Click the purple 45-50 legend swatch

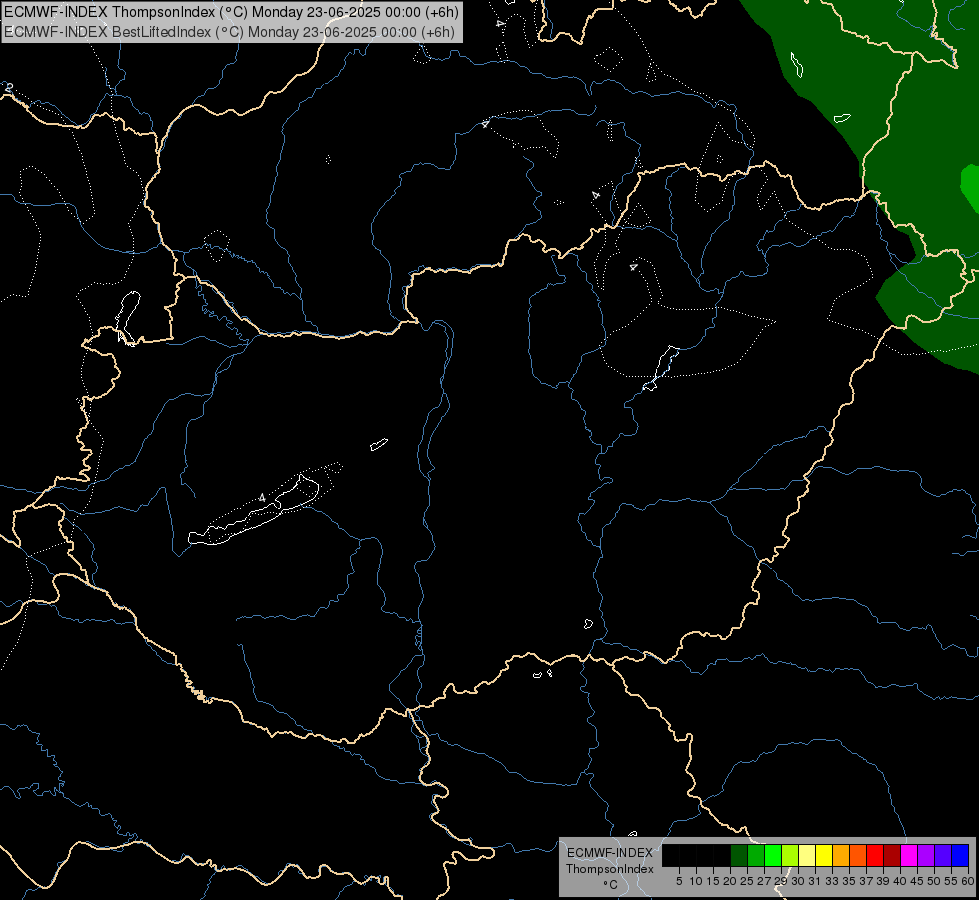pyautogui.click(x=926, y=855)
